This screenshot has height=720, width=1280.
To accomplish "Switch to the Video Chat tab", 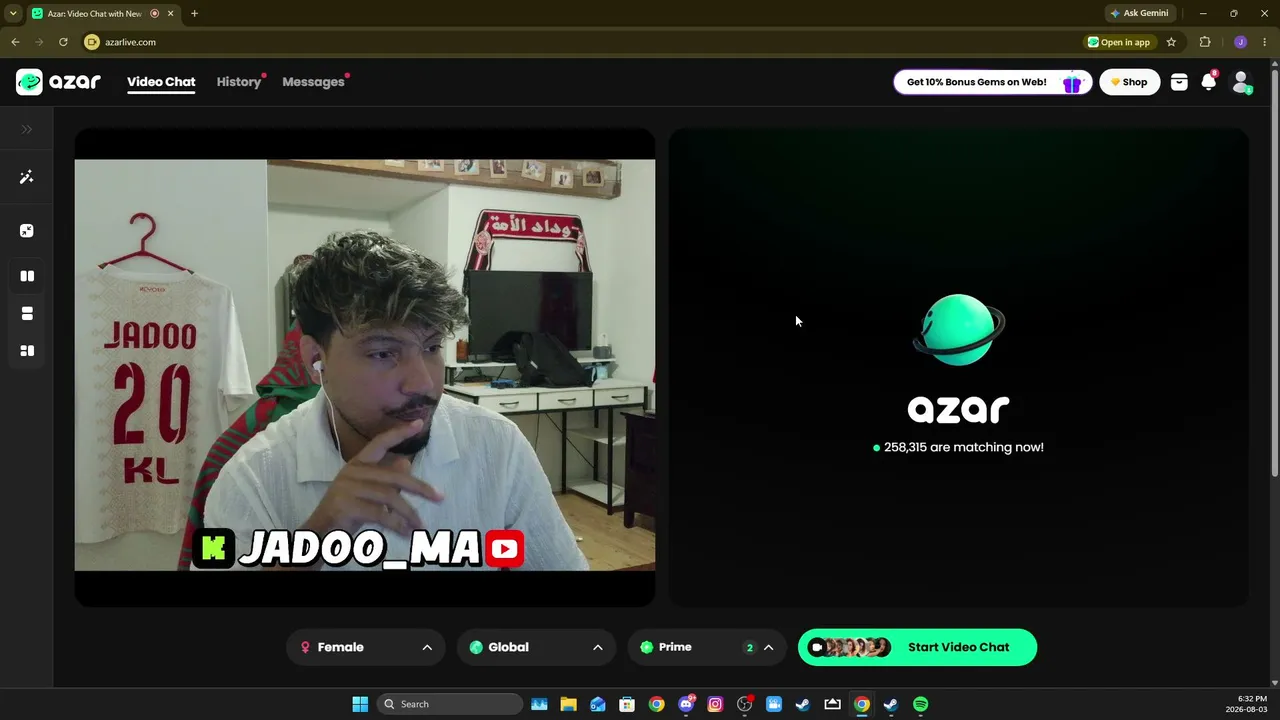I will coord(161,82).
